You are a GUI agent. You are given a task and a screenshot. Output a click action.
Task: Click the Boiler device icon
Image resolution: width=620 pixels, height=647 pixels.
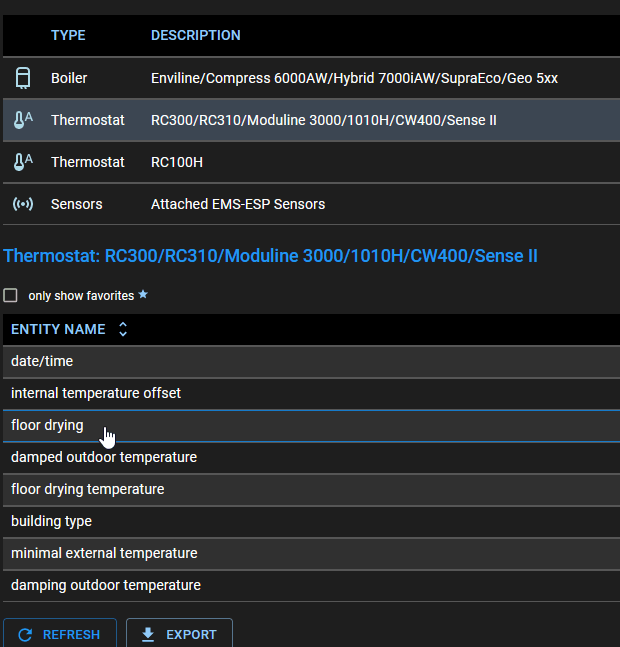22,77
